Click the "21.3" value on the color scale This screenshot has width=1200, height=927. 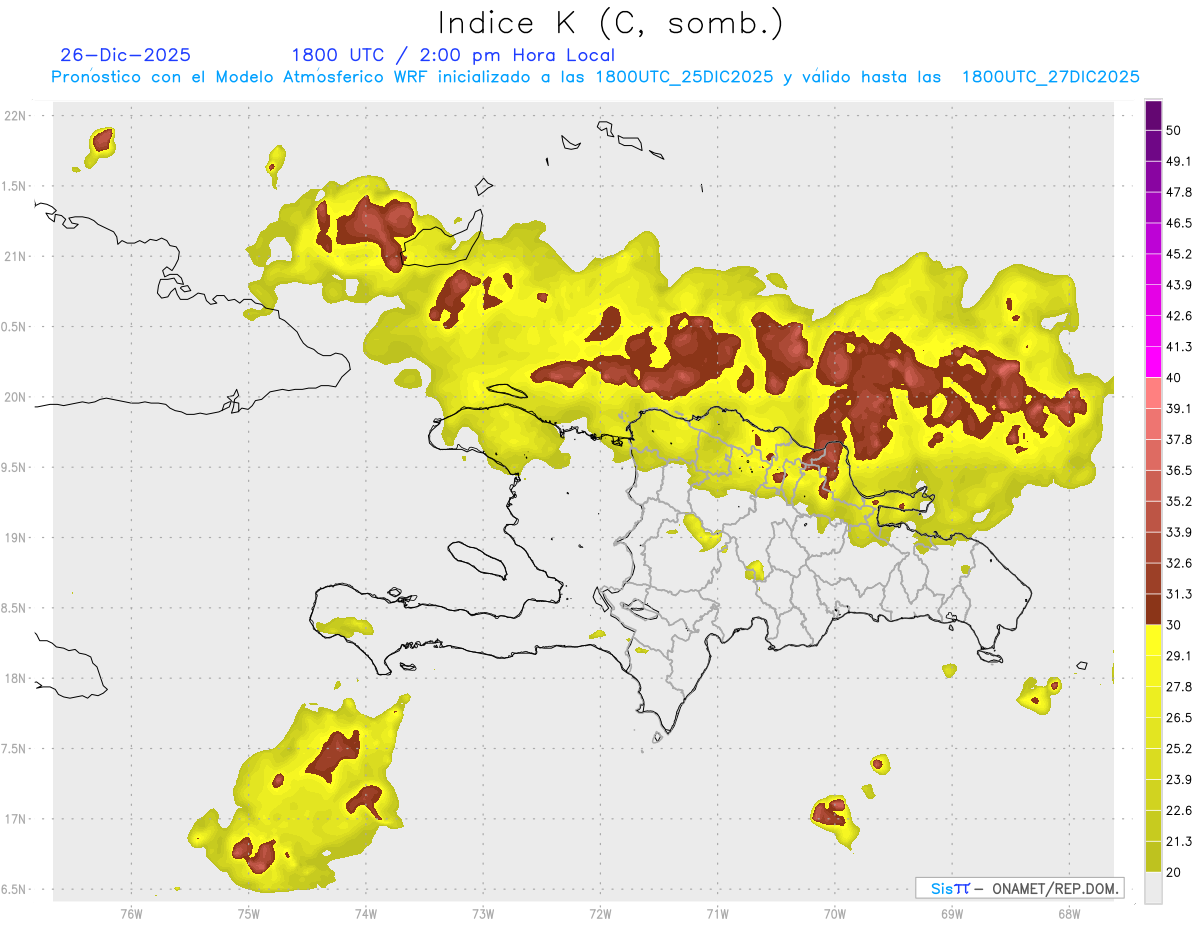1179,841
